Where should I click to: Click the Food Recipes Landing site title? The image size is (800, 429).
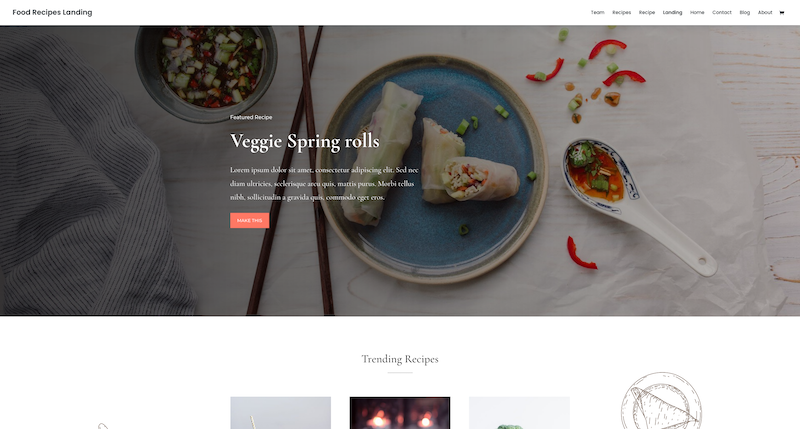point(52,12)
